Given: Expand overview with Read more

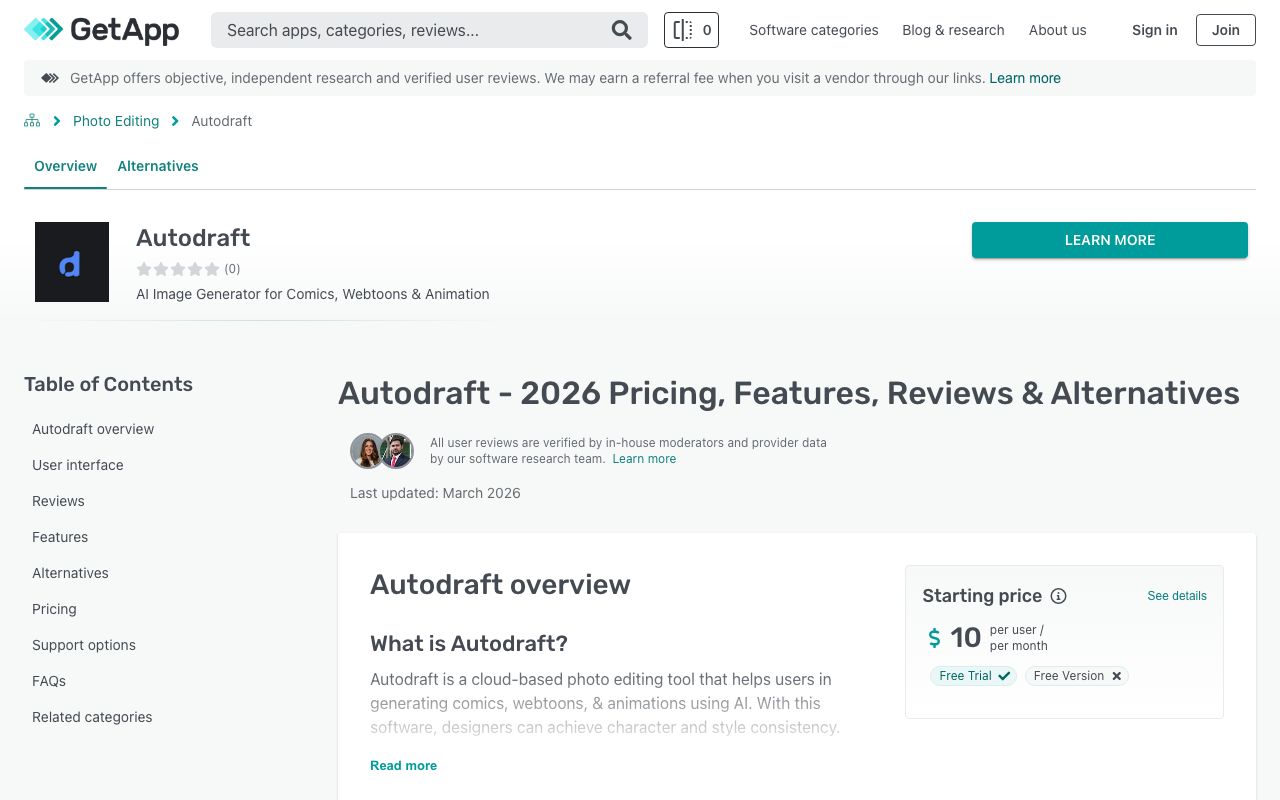Looking at the screenshot, I should click(x=403, y=766).
